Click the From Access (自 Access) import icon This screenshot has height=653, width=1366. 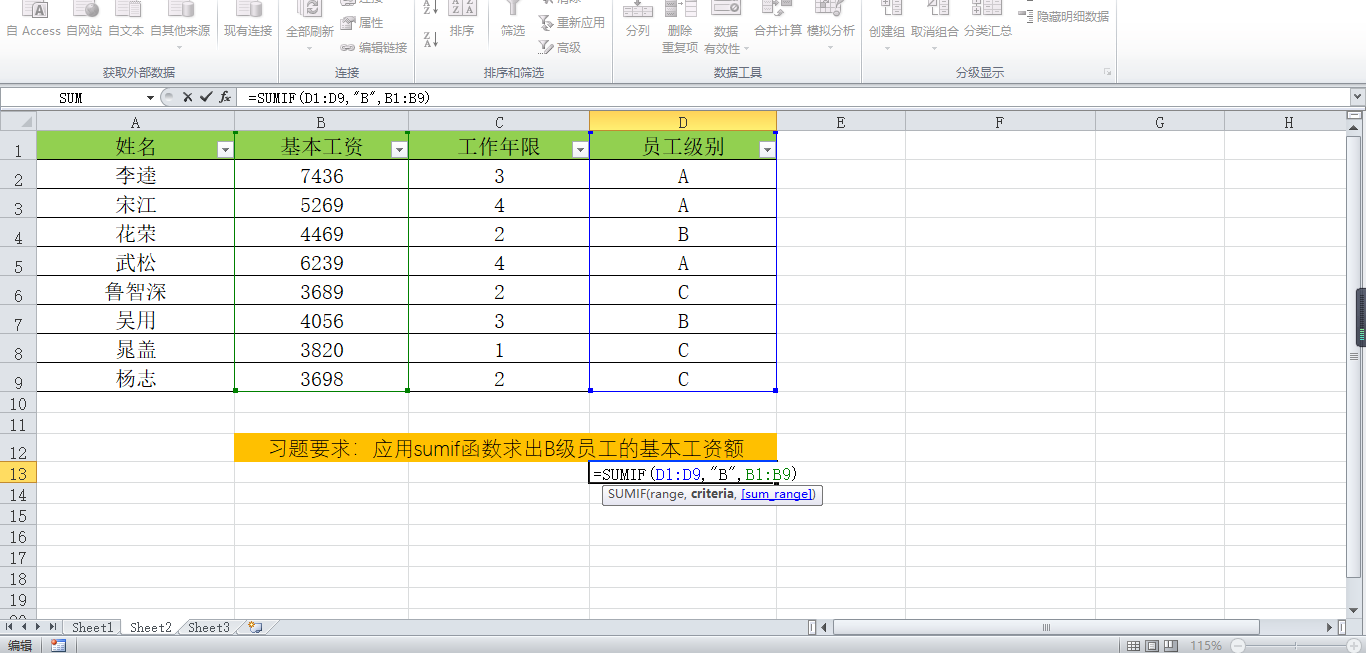coord(34,20)
